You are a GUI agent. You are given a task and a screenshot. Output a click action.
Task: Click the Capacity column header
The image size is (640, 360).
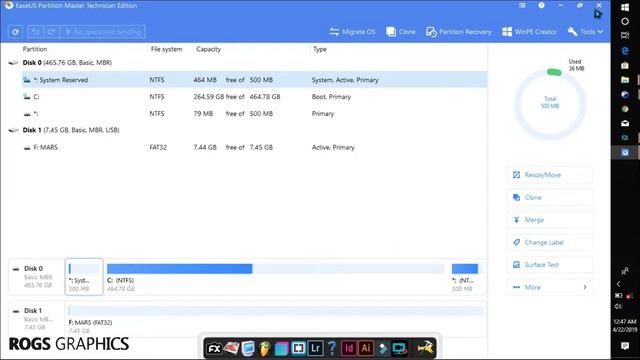(208, 49)
